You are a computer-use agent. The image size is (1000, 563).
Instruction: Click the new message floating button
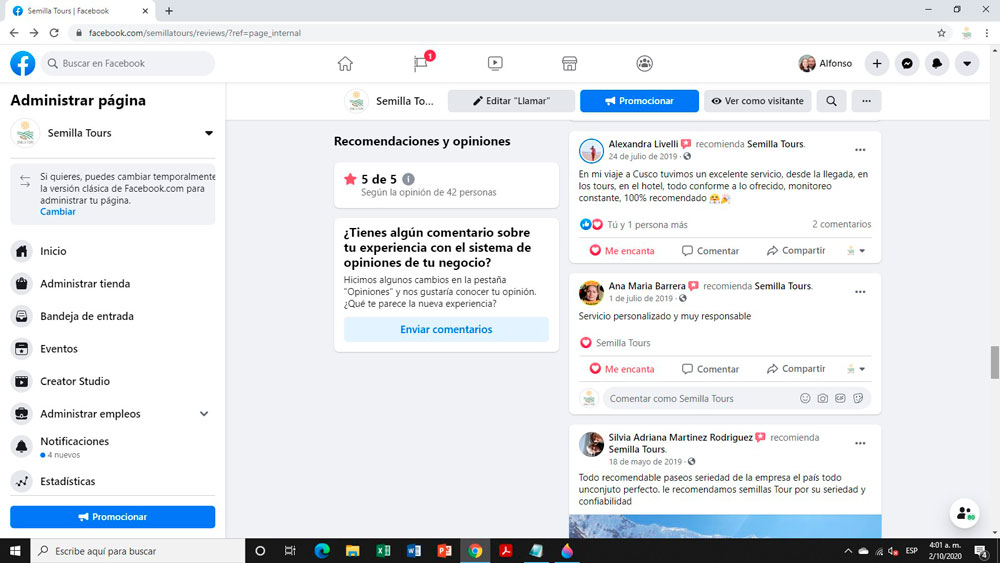pos(965,513)
